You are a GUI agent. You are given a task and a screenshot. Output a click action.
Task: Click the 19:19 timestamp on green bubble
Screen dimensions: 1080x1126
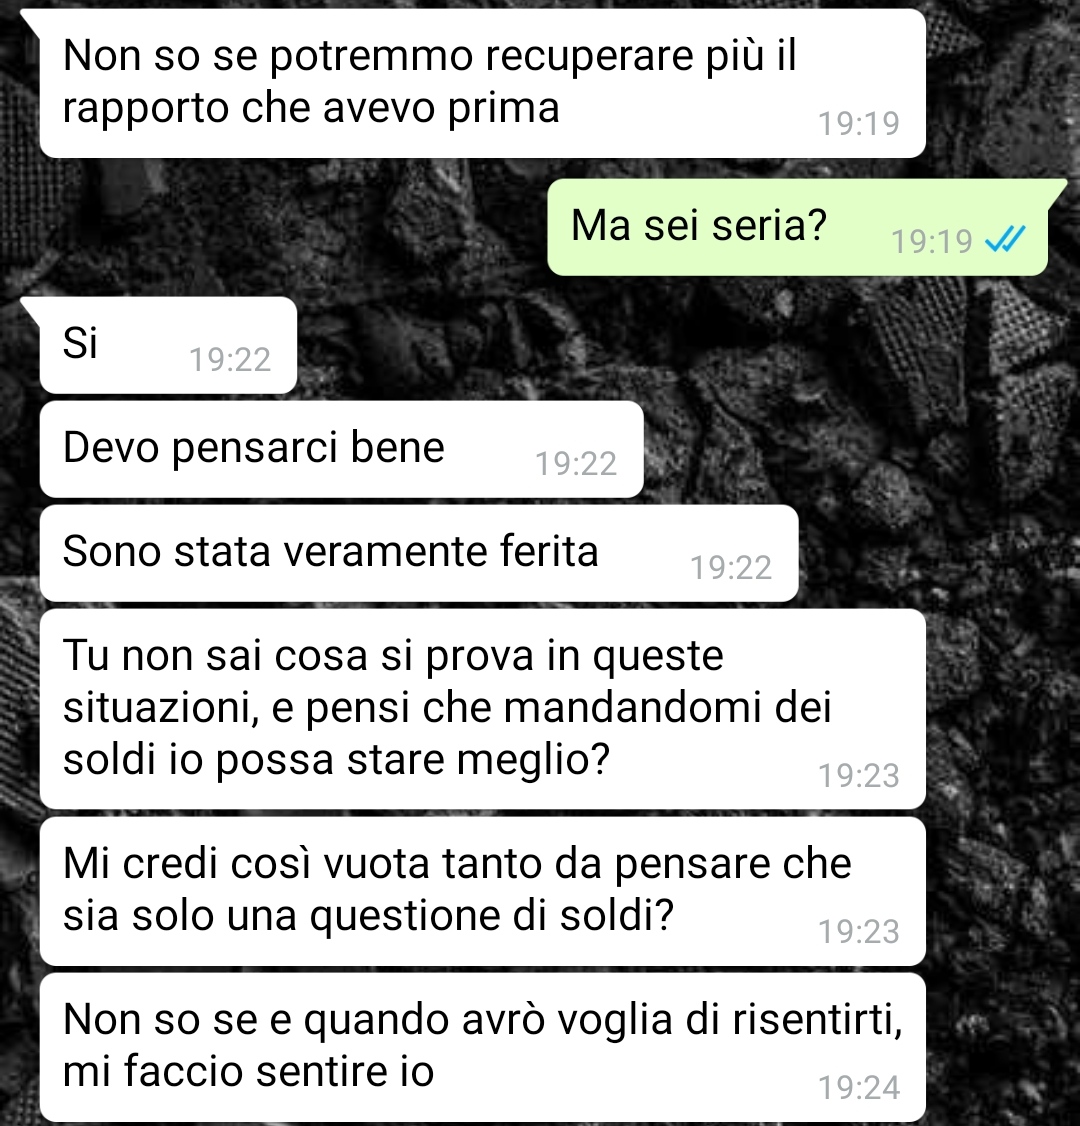tap(931, 241)
